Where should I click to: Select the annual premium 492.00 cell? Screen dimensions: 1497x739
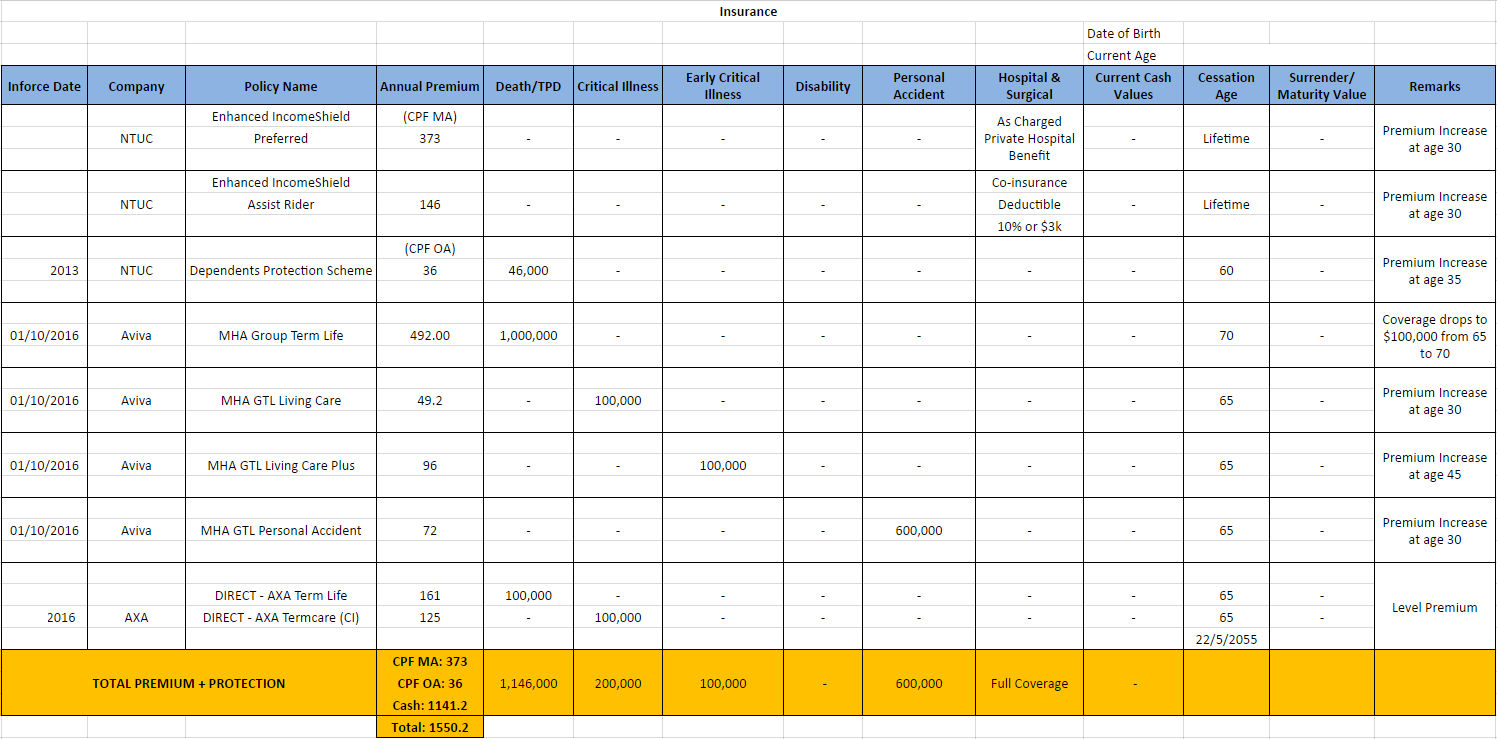pyautogui.click(x=430, y=335)
